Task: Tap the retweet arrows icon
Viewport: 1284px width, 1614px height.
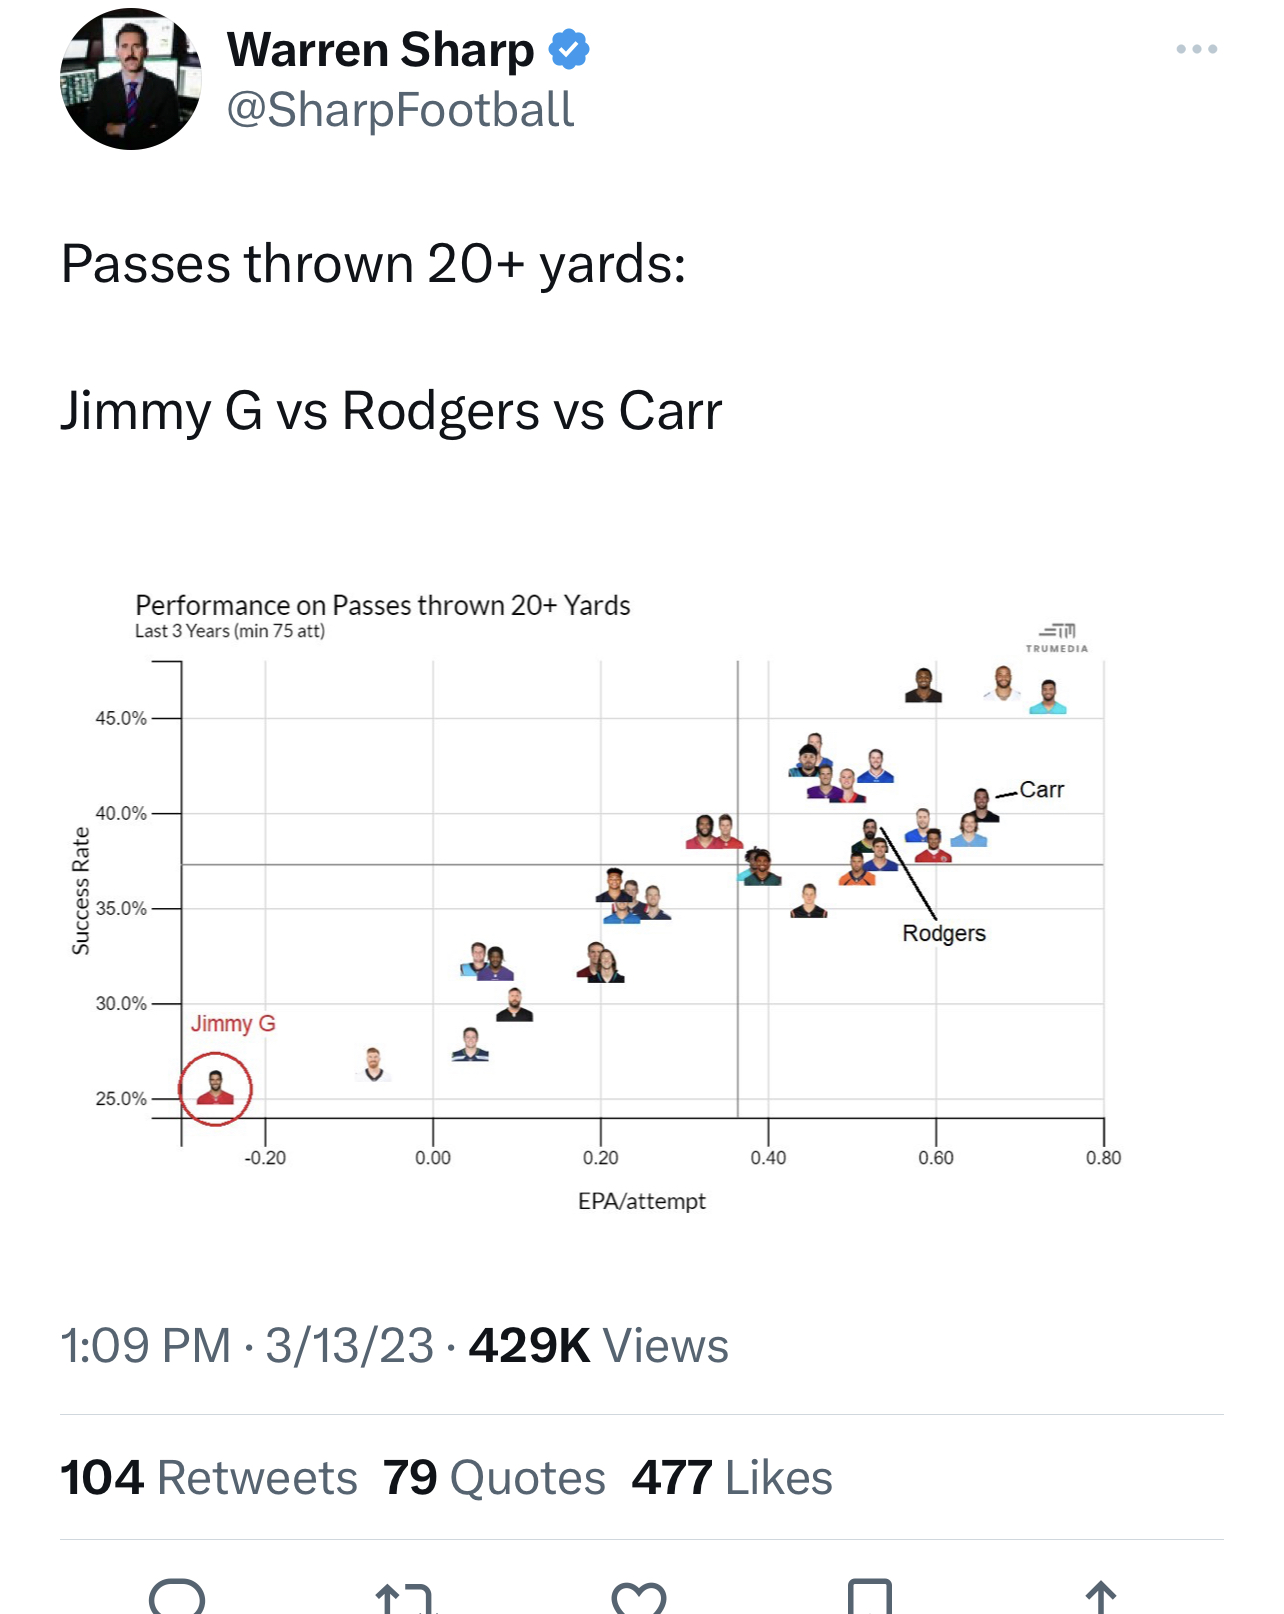Action: click(404, 1598)
